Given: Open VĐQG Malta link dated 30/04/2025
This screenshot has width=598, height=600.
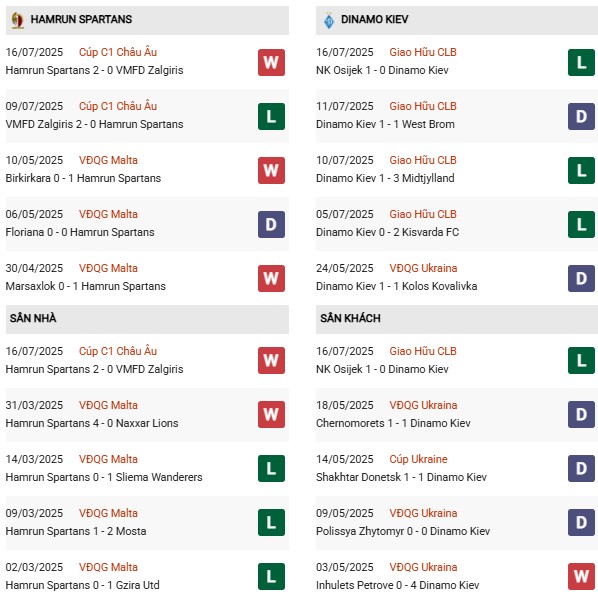Looking at the screenshot, I should [108, 268].
